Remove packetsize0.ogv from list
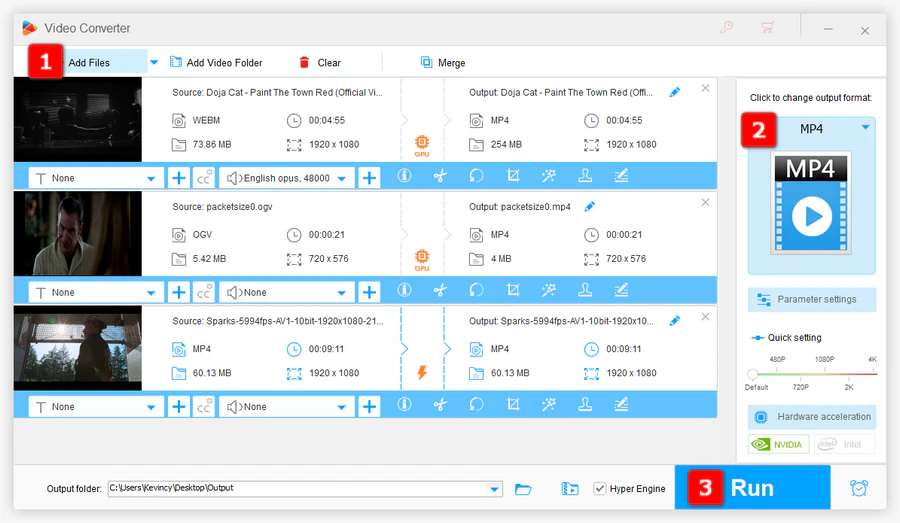The width and height of the screenshot is (900, 523). 705,202
